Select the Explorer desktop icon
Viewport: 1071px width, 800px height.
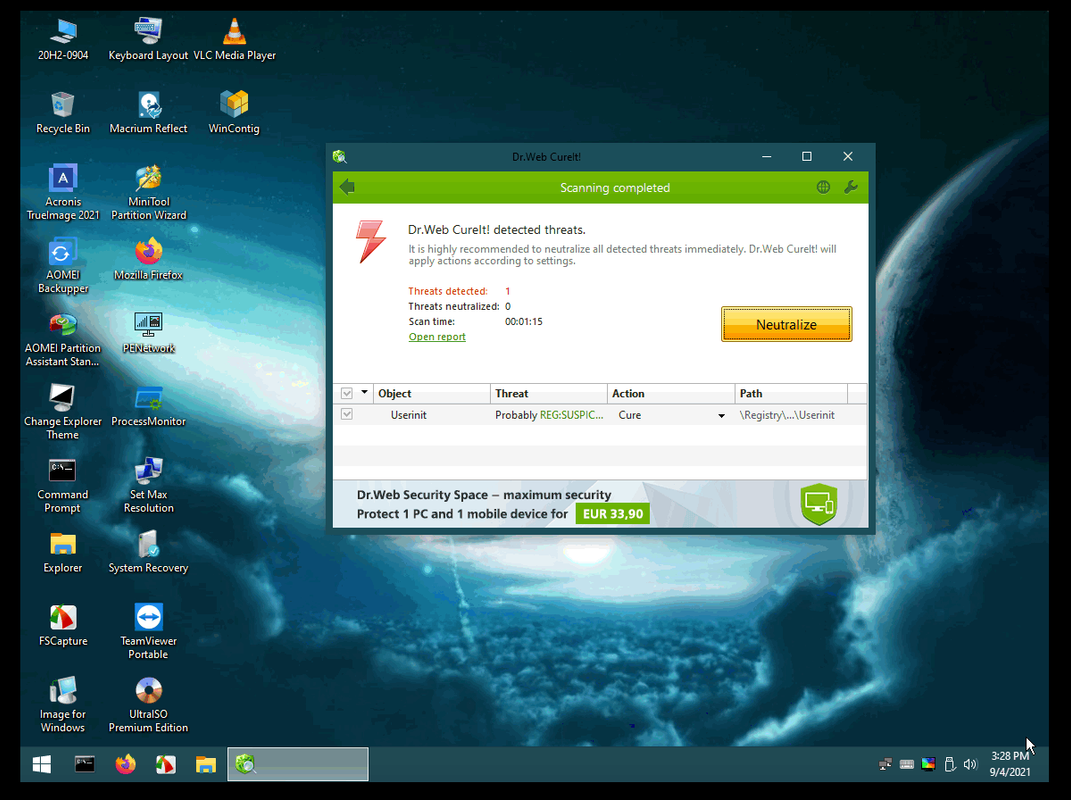point(63,553)
